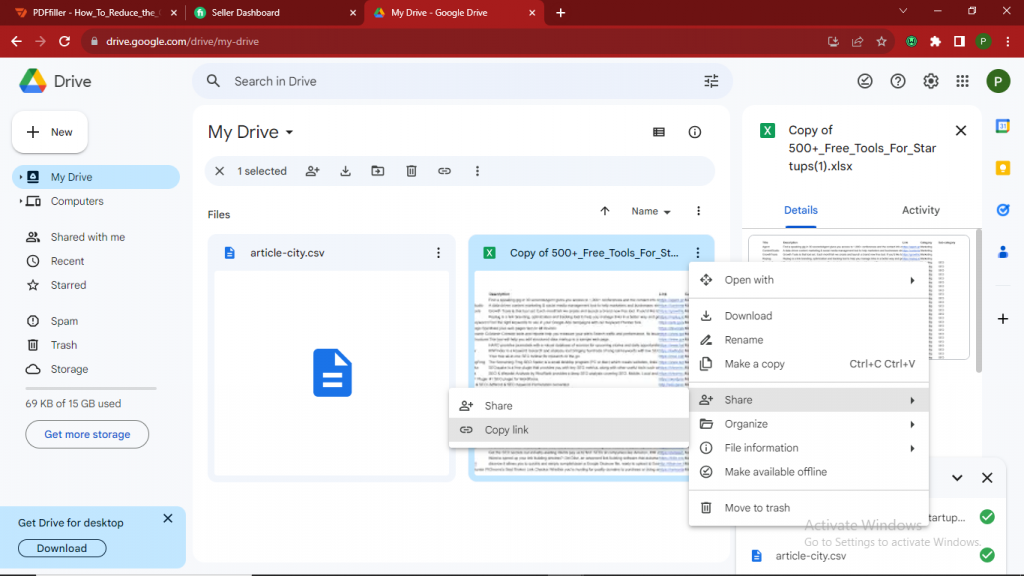Download Drive for desktop
Viewport: 1024px width, 576px height.
click(x=61, y=548)
